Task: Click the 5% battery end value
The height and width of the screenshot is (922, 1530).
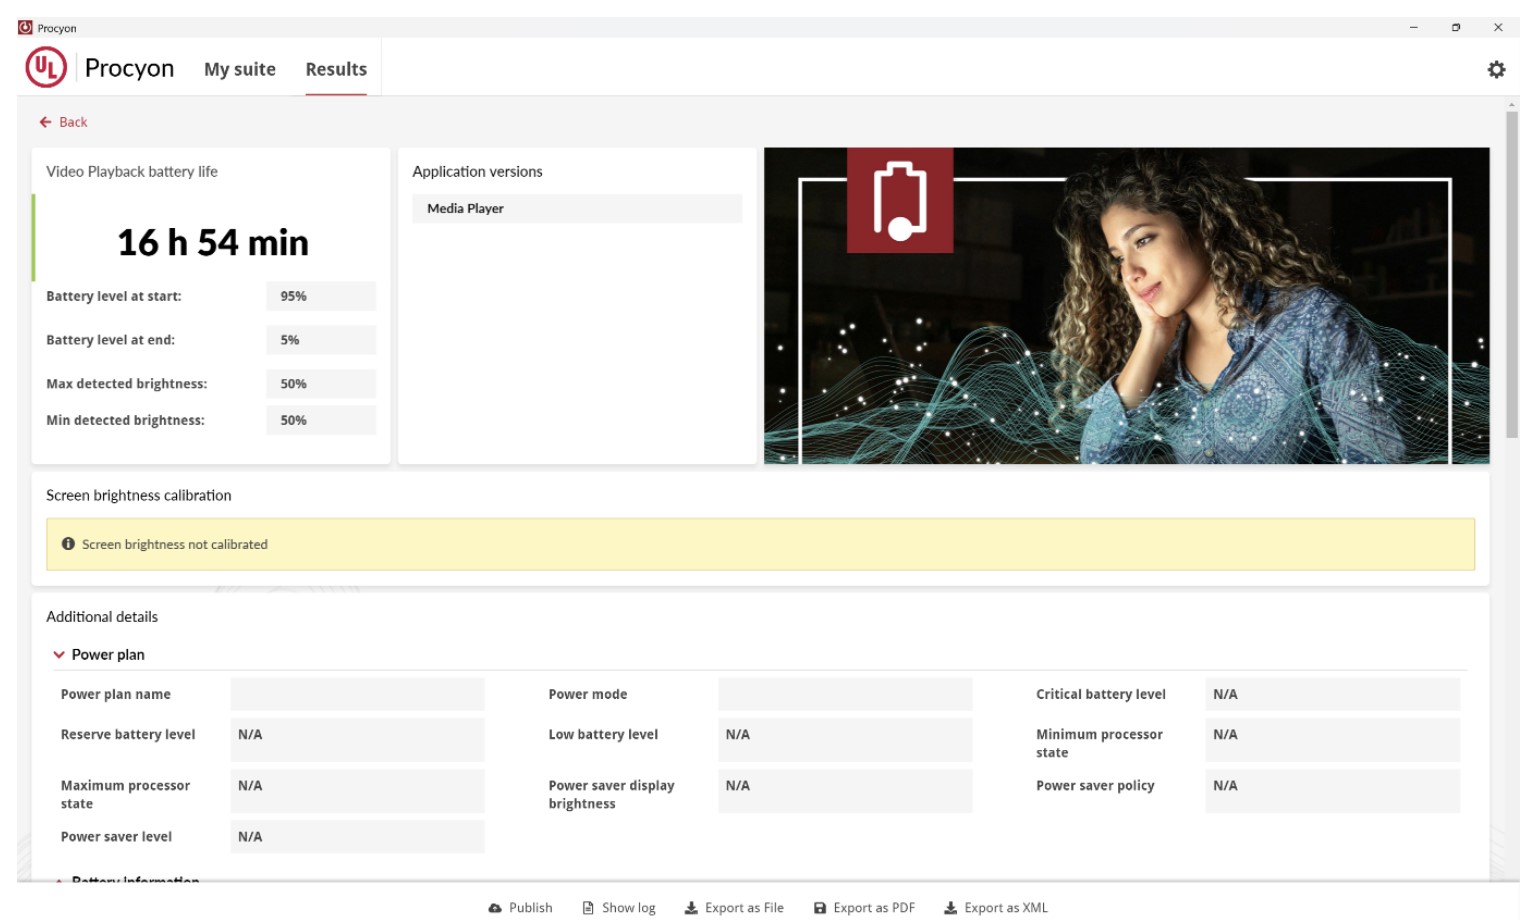Action: pos(321,340)
